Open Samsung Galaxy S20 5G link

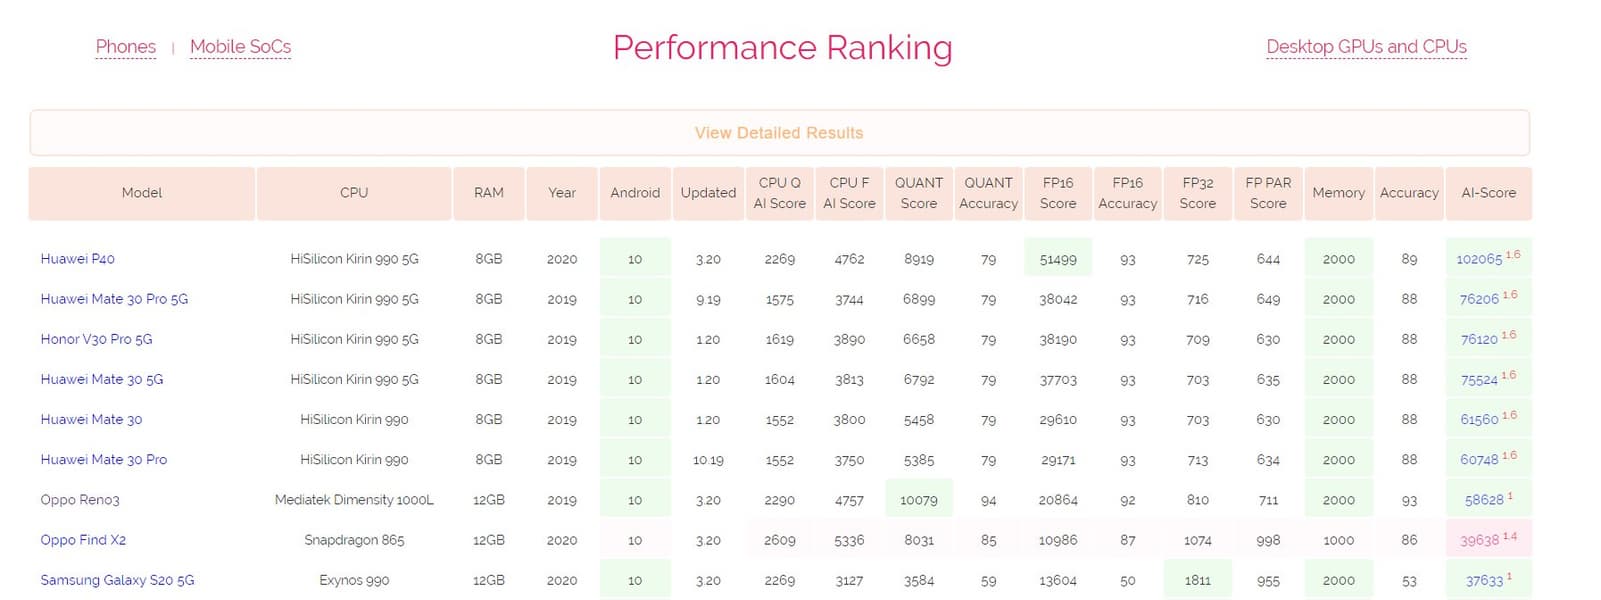point(117,580)
